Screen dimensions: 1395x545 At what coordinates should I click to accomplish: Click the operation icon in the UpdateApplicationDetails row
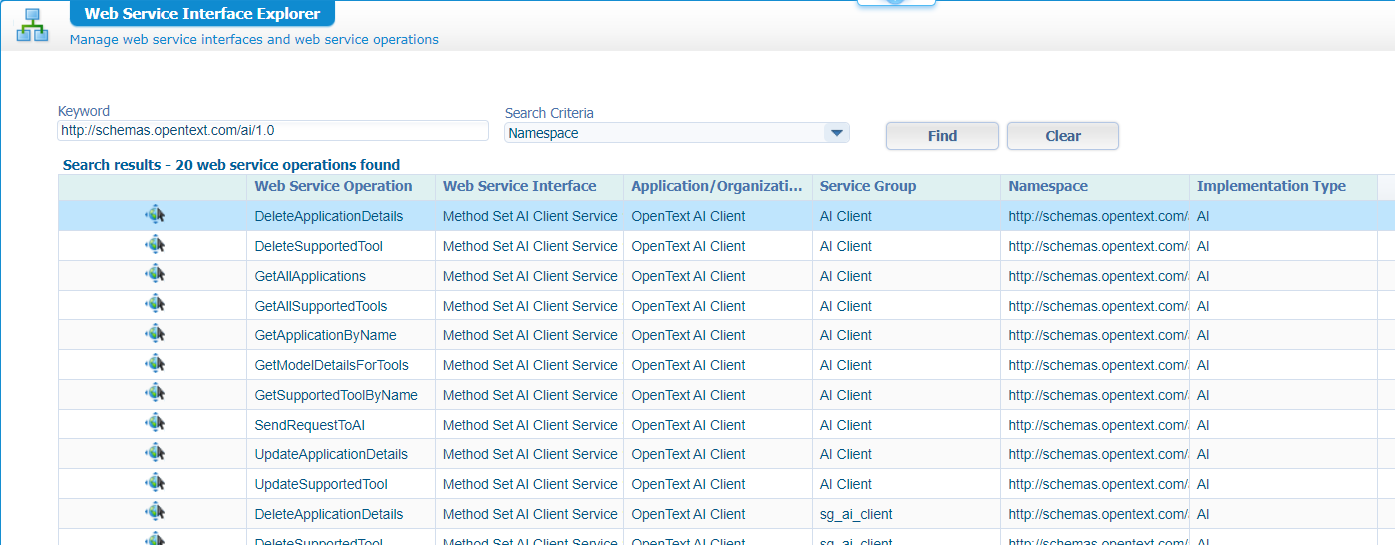tap(155, 453)
